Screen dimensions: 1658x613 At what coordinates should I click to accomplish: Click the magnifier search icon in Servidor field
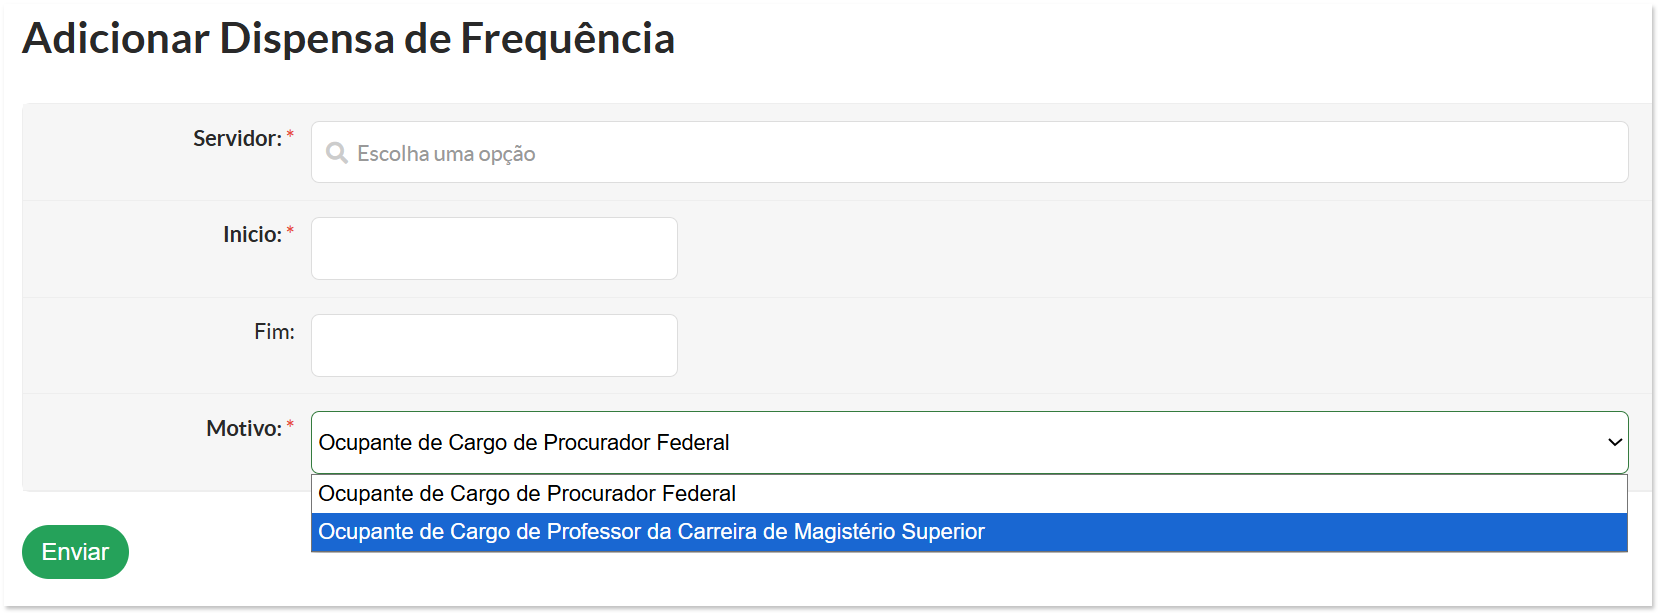[x=337, y=153]
